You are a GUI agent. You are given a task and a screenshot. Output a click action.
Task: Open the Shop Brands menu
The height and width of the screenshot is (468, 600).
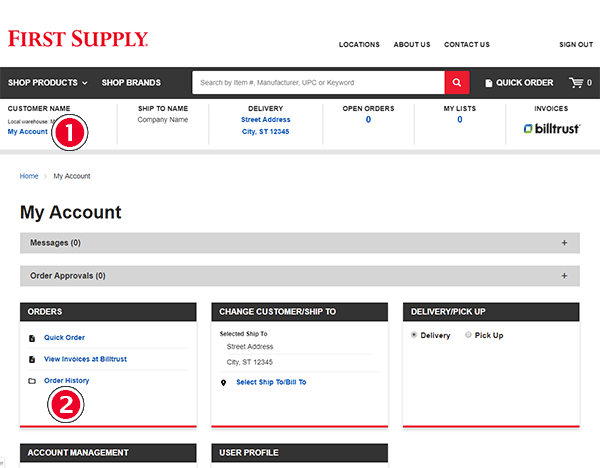[131, 82]
